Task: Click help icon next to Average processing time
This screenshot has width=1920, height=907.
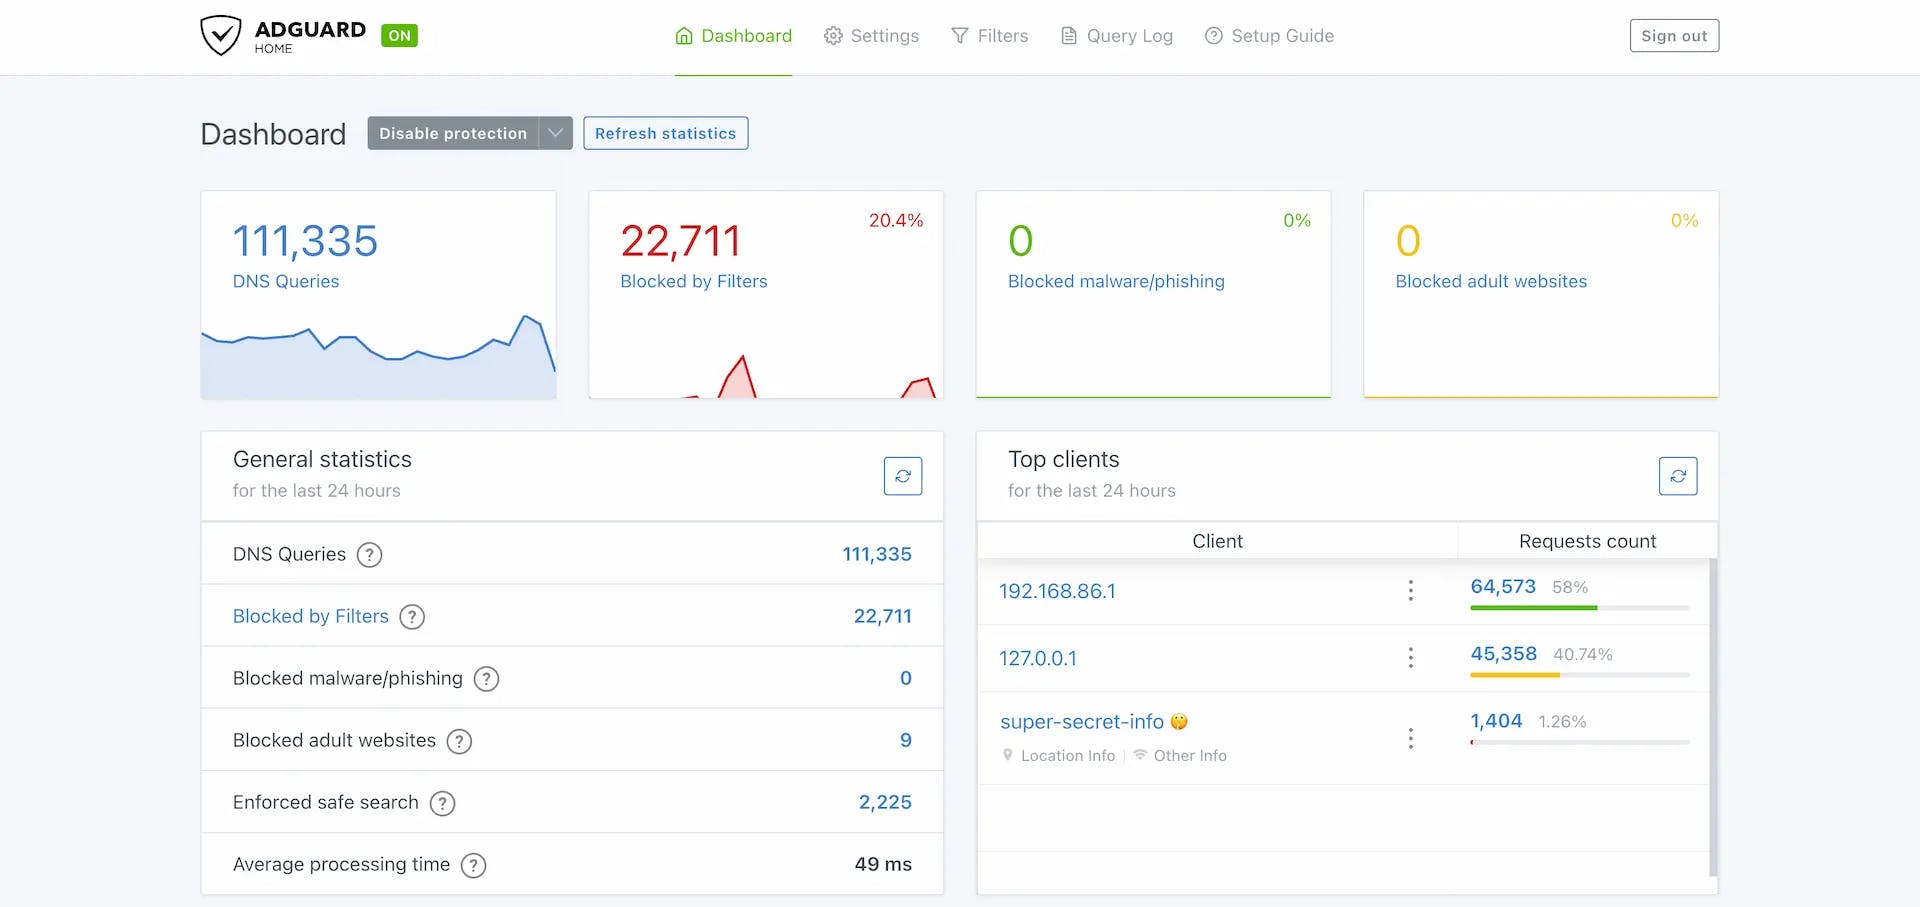Action: click(474, 865)
